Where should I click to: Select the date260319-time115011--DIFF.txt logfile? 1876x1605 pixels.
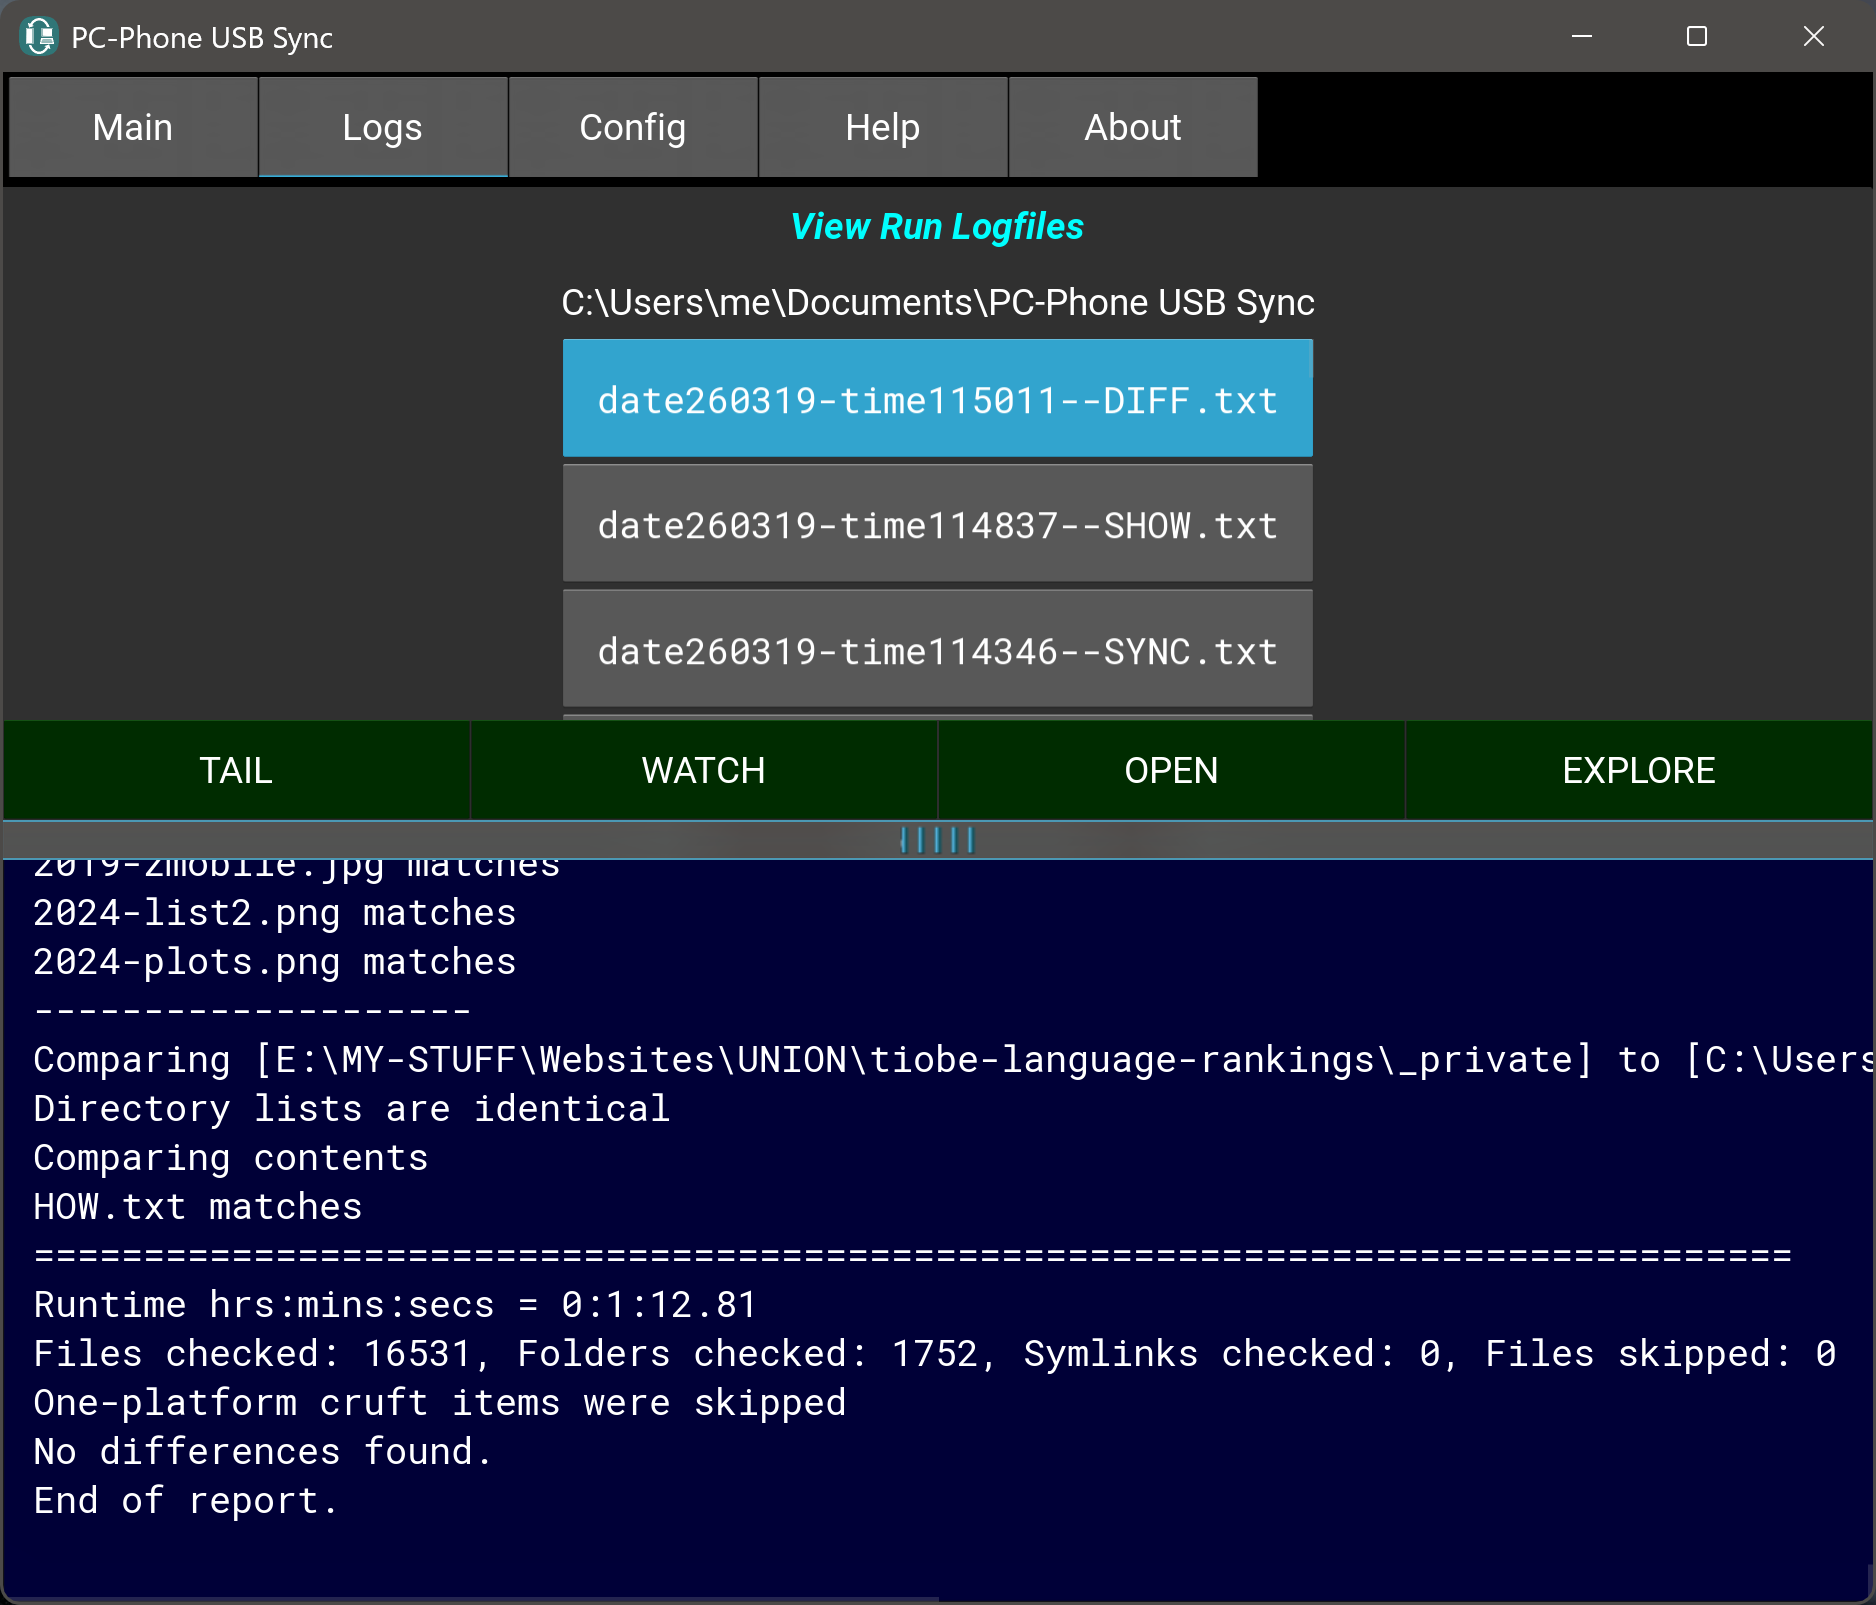[x=937, y=400]
